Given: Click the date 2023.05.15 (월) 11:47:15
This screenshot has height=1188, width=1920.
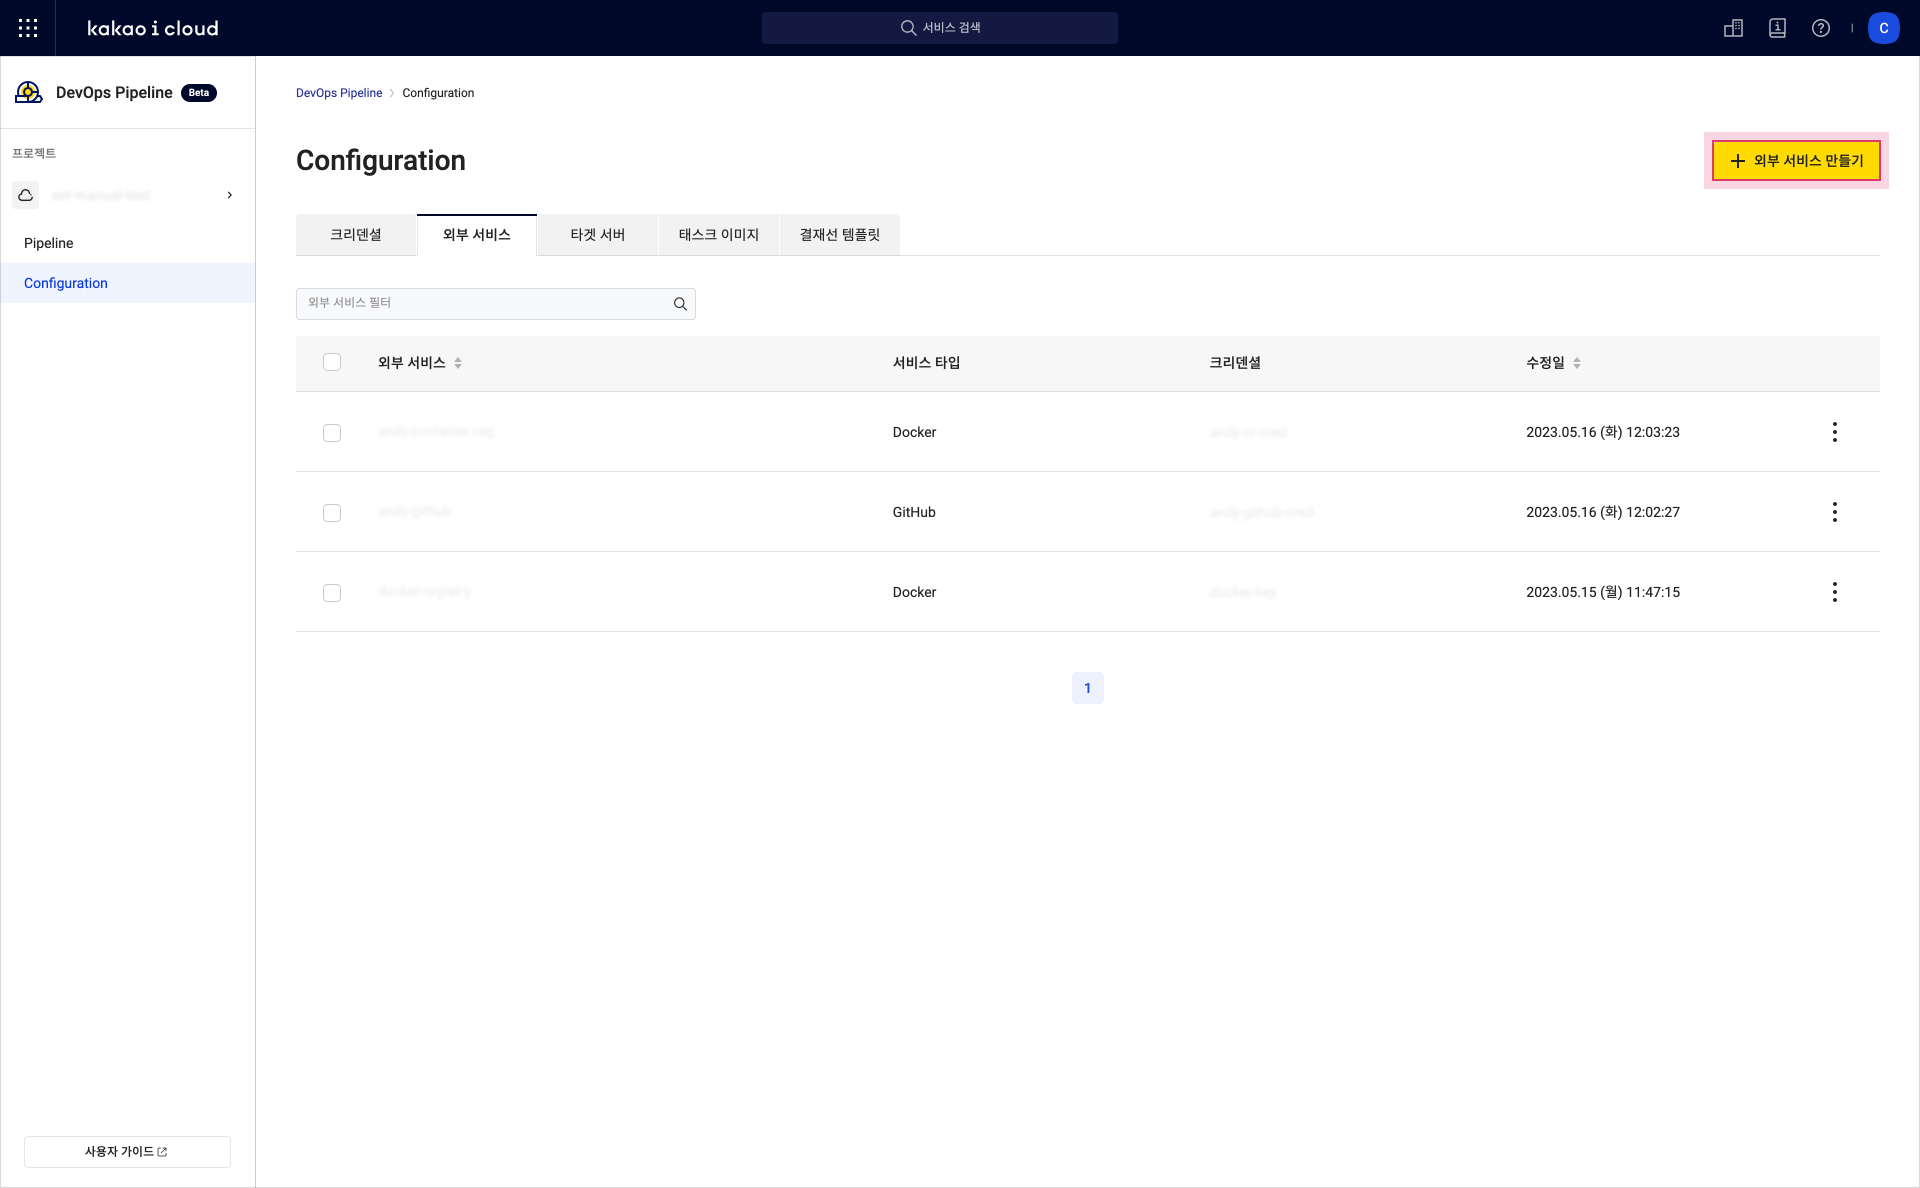Looking at the screenshot, I should 1603,592.
